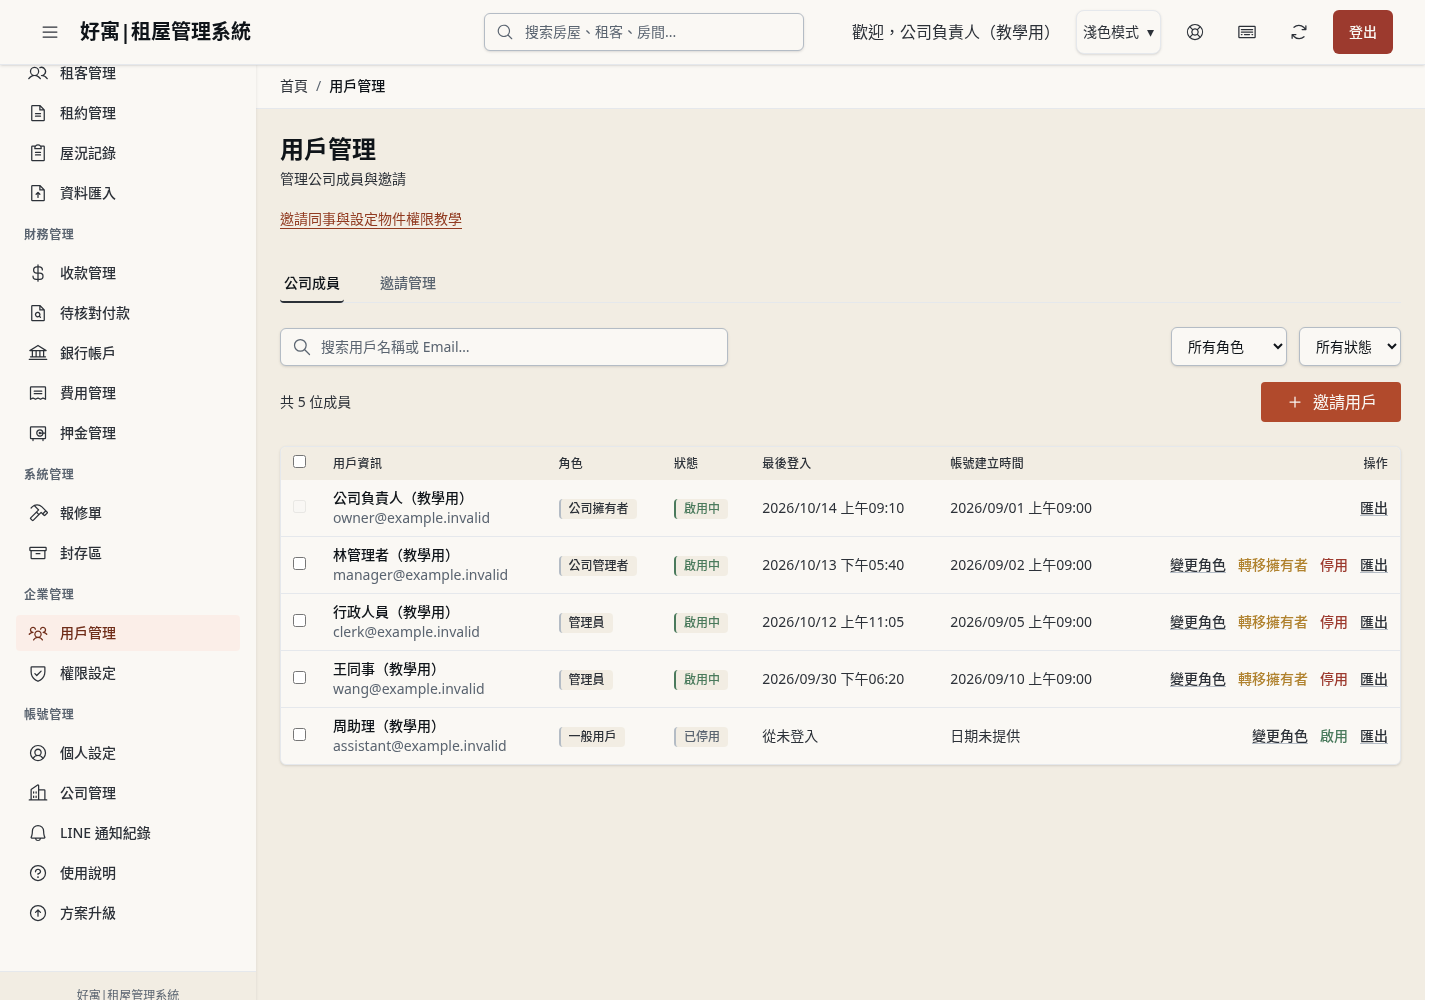Screen dimensions: 1440x1000
Task: Click the refresh sync icon in header
Action: click(1299, 32)
